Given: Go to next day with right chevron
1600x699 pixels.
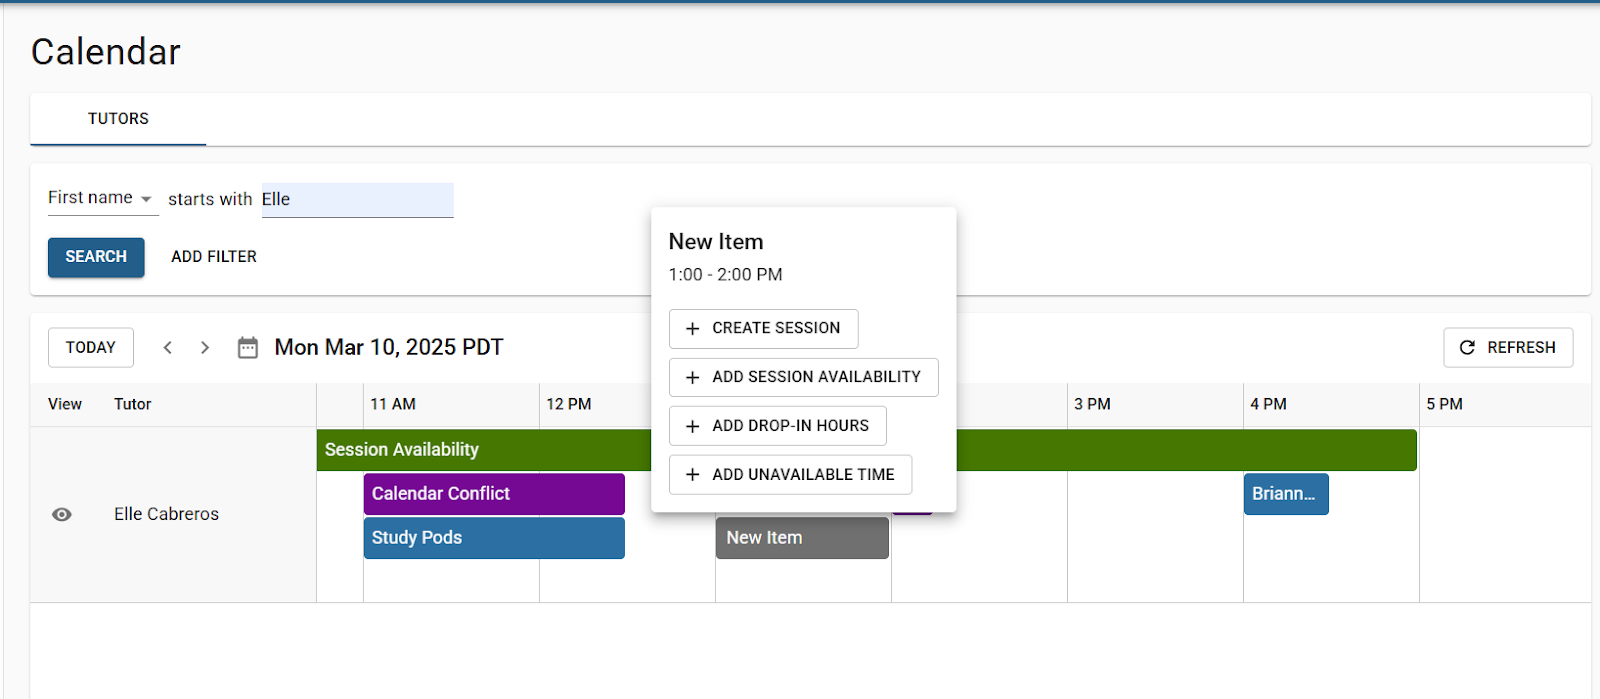Looking at the screenshot, I should pyautogui.click(x=205, y=347).
